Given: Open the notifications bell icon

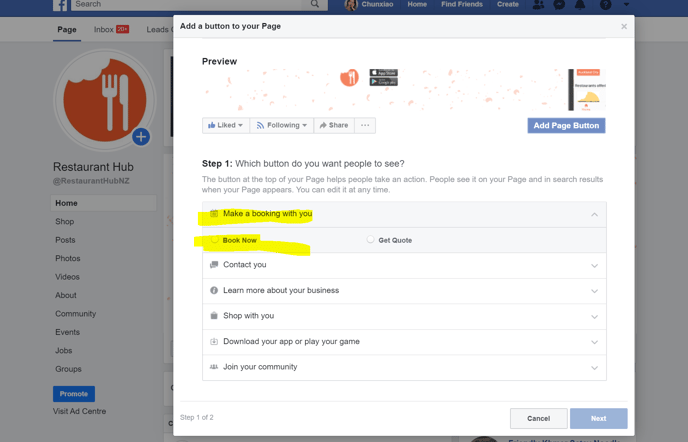Looking at the screenshot, I should (x=580, y=4).
